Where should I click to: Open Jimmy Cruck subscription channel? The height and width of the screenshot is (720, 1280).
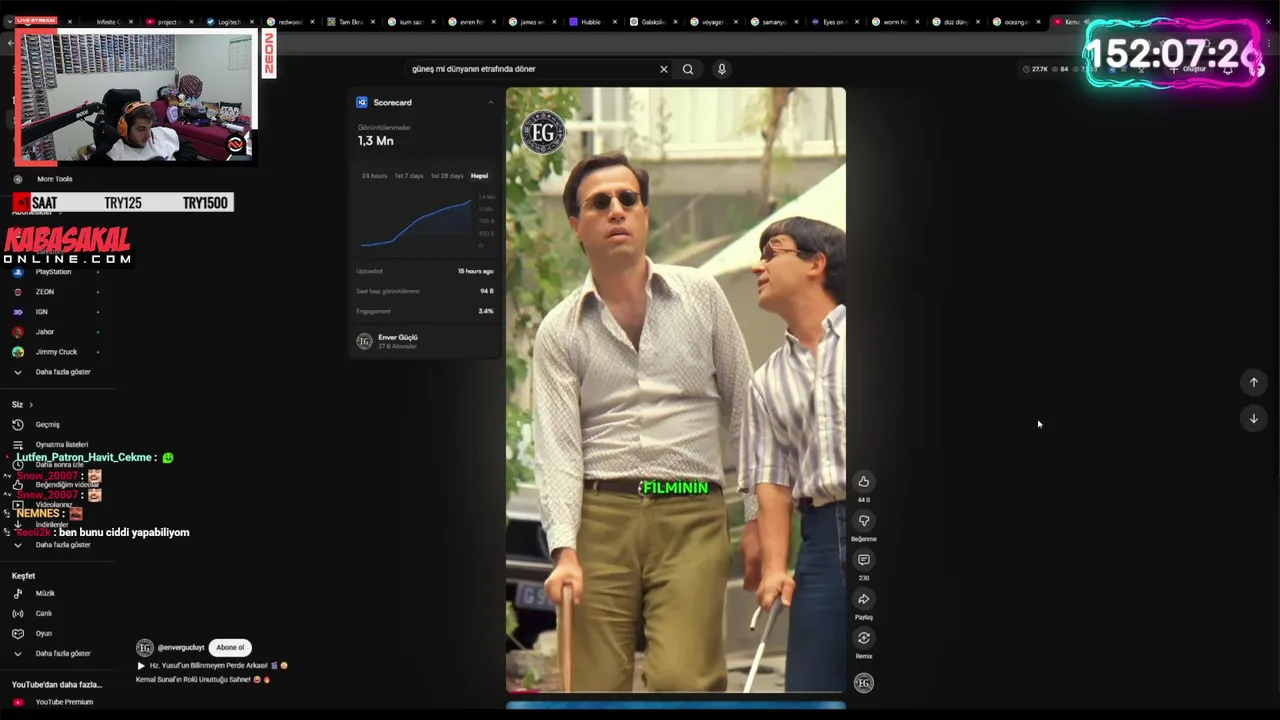click(56, 352)
